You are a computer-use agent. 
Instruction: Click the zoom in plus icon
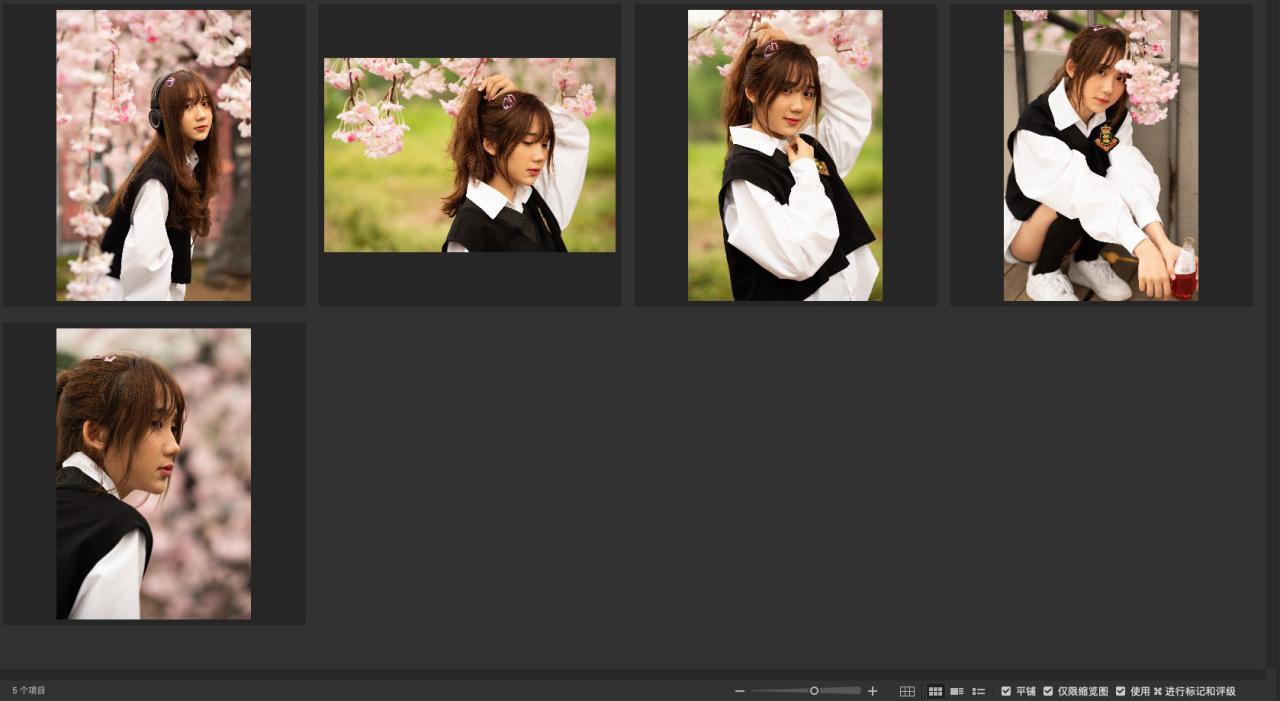(x=872, y=691)
